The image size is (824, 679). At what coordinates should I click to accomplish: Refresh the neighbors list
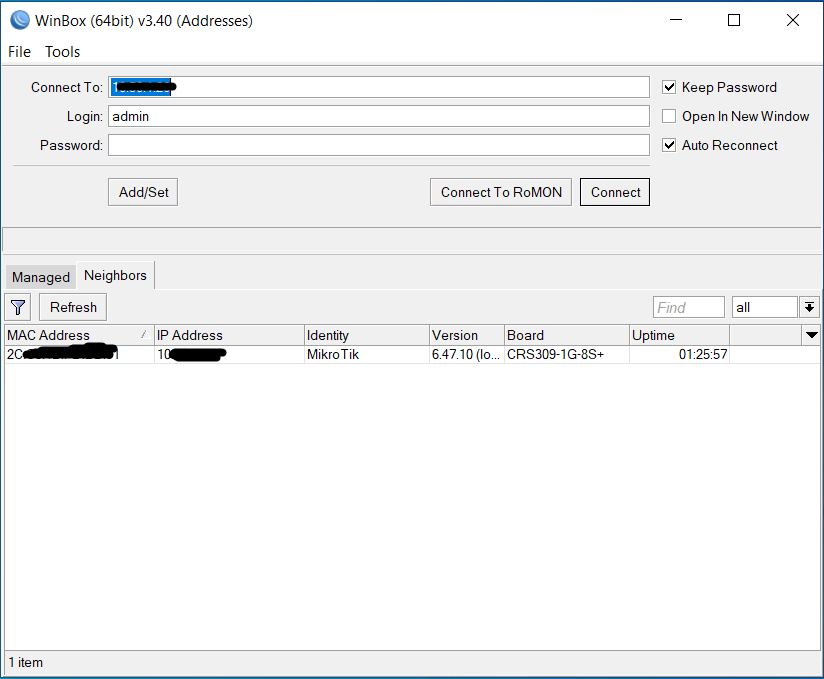coord(73,307)
